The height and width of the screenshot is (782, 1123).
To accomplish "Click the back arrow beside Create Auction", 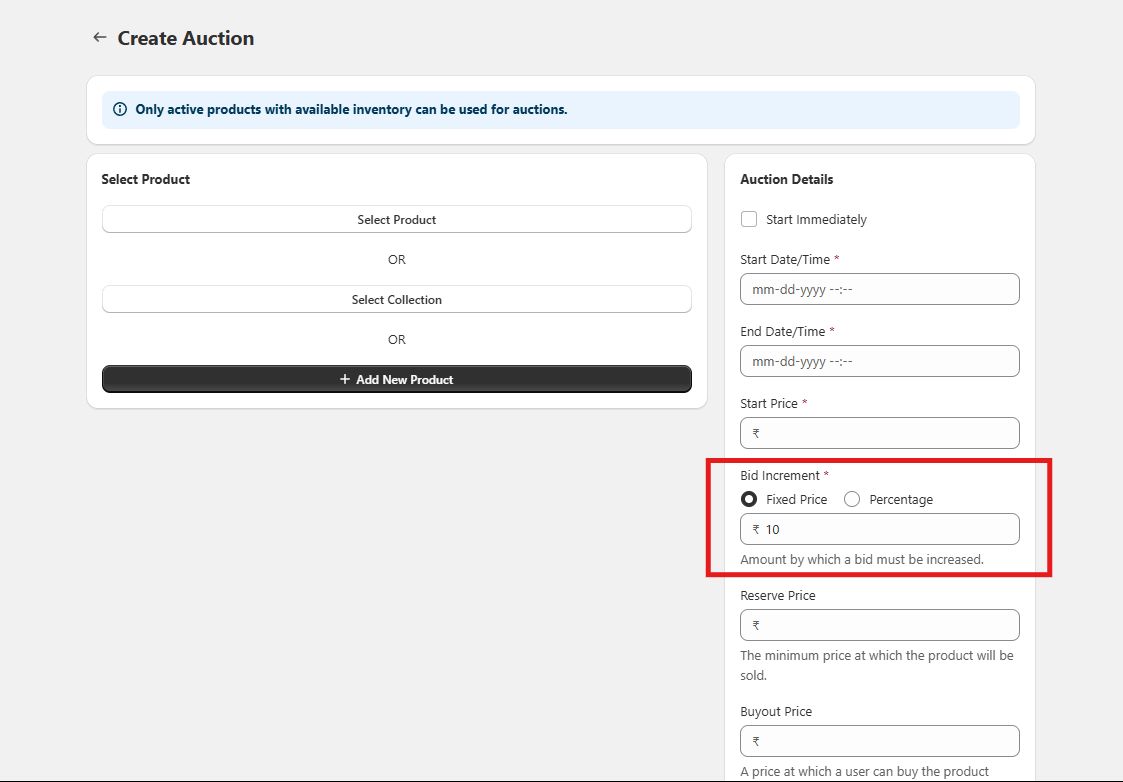I will [99, 38].
